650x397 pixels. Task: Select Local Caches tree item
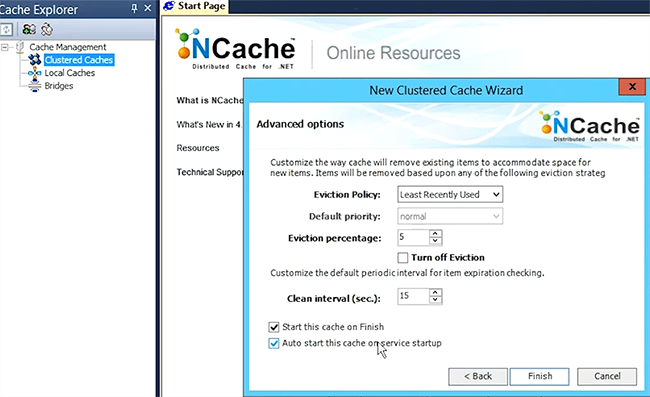click(70, 73)
